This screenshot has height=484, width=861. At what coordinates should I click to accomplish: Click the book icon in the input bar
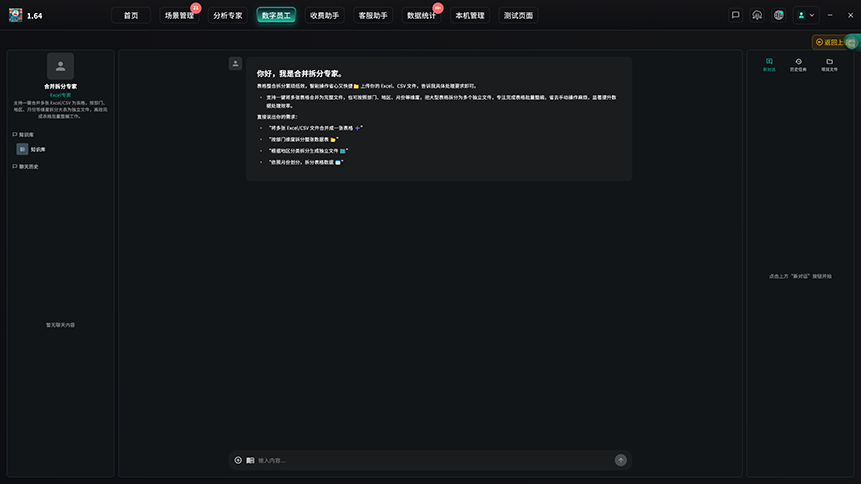point(250,460)
